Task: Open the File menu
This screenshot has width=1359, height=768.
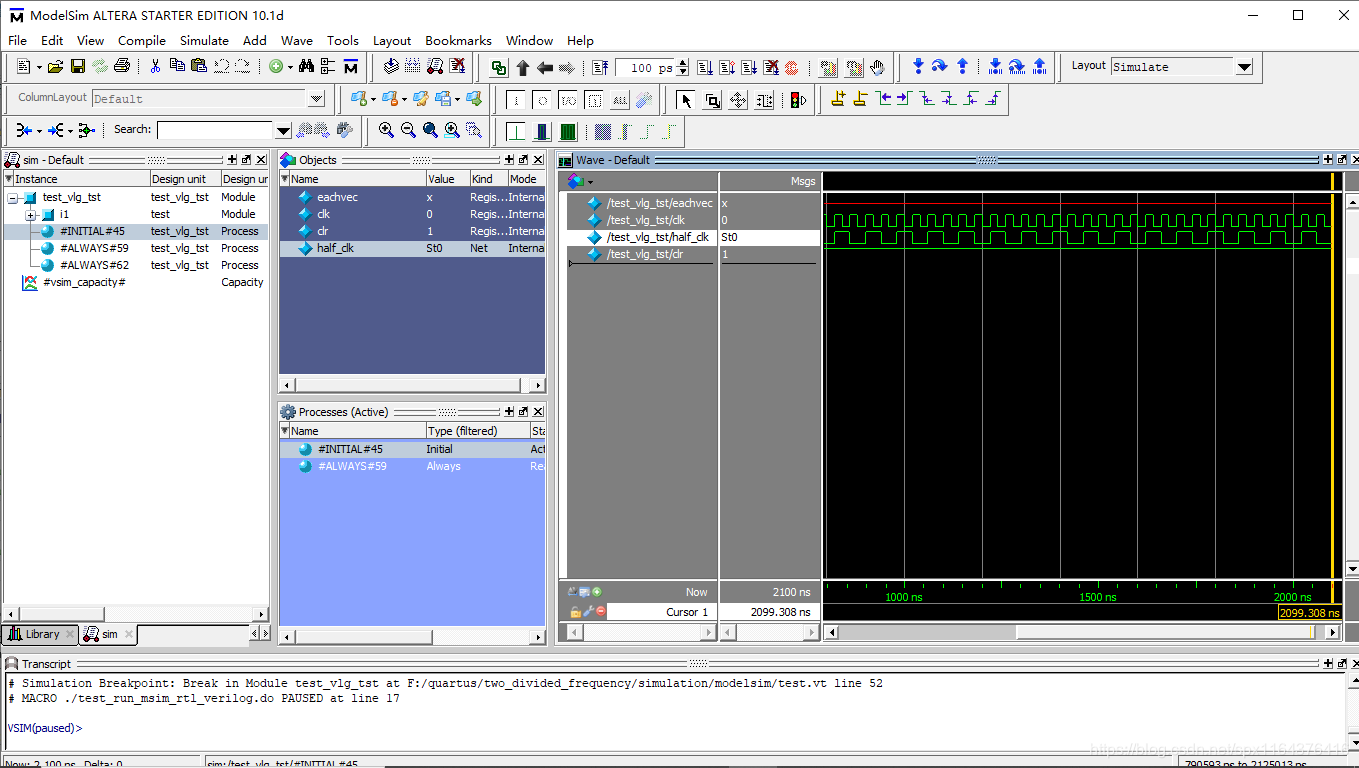Action: click(17, 40)
